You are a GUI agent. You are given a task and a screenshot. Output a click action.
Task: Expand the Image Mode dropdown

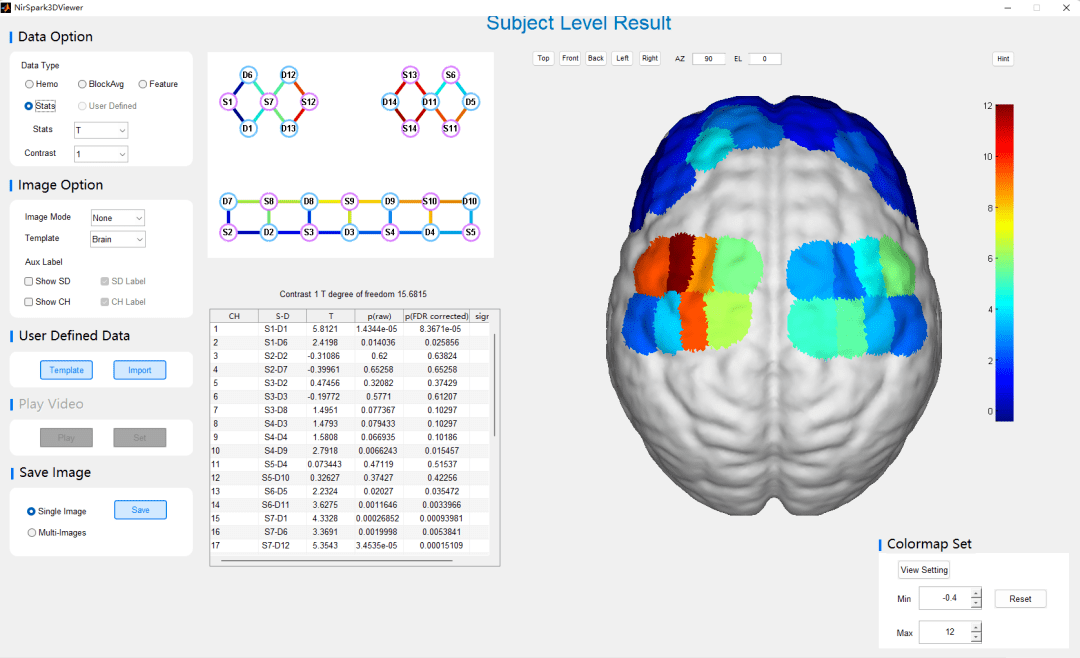[x=118, y=217]
